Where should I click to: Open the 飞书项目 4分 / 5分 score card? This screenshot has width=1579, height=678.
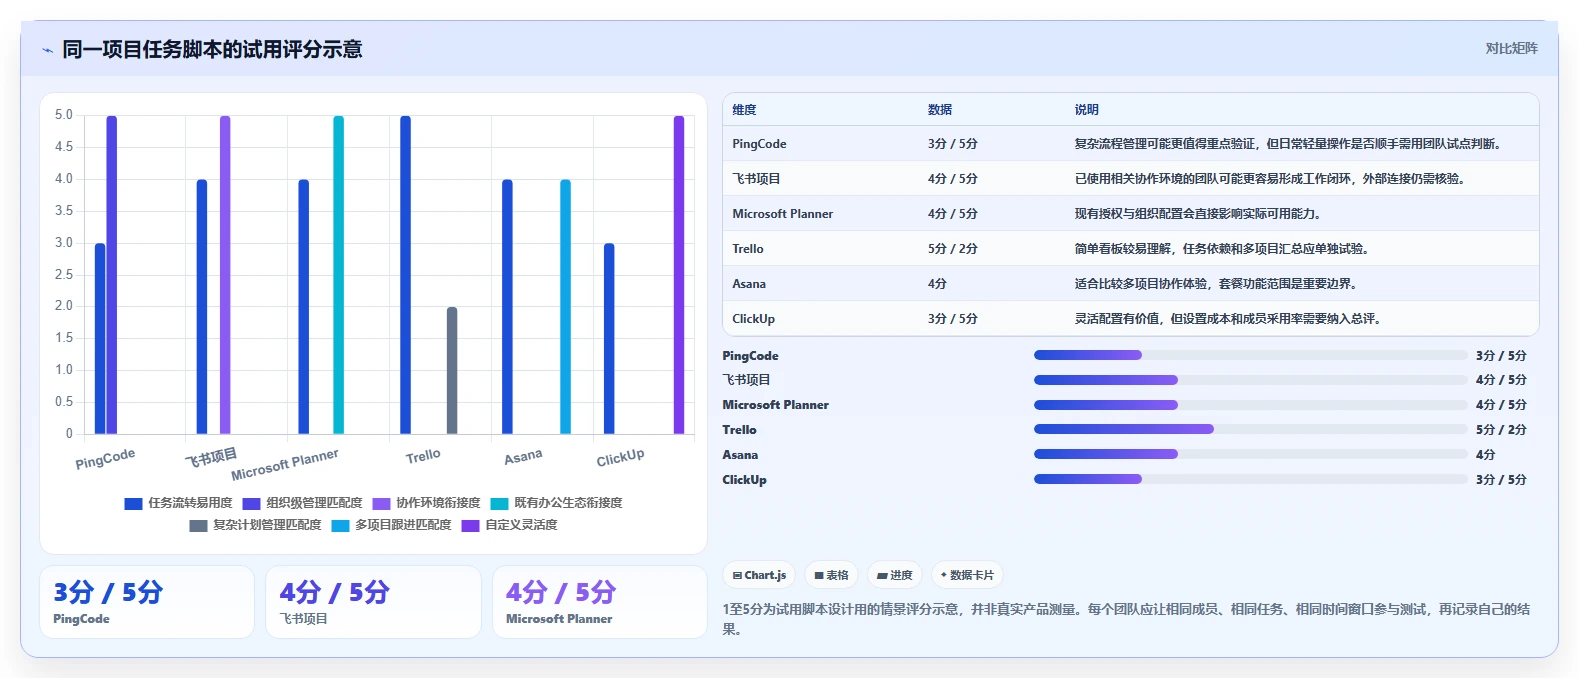[x=373, y=602]
